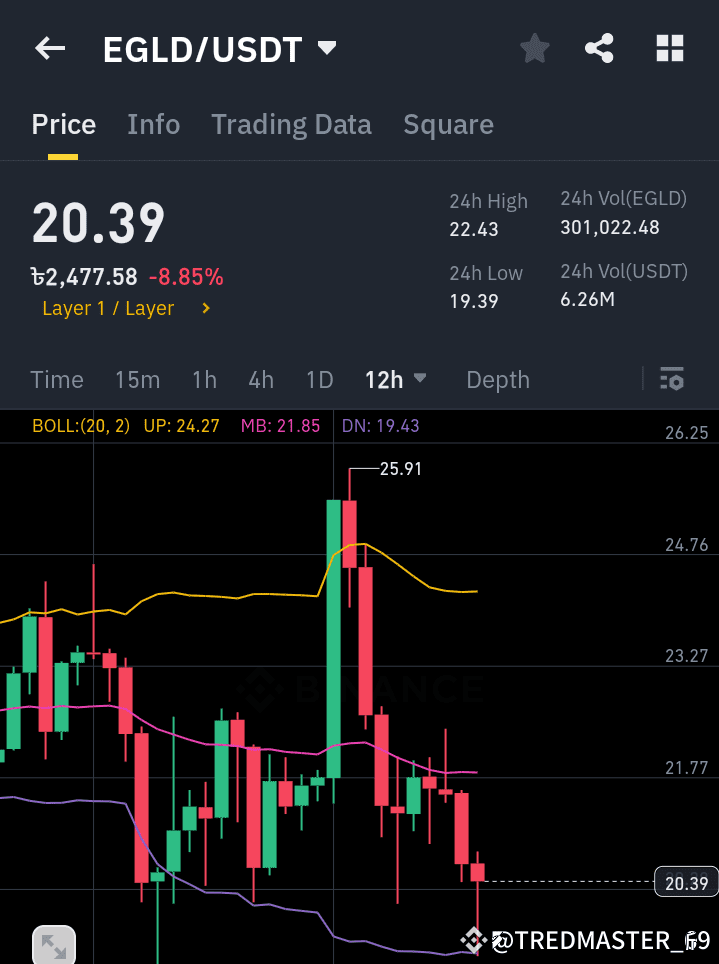Expand the chart to fullscreen
719x964 pixels.
pyautogui.click(x=53, y=943)
